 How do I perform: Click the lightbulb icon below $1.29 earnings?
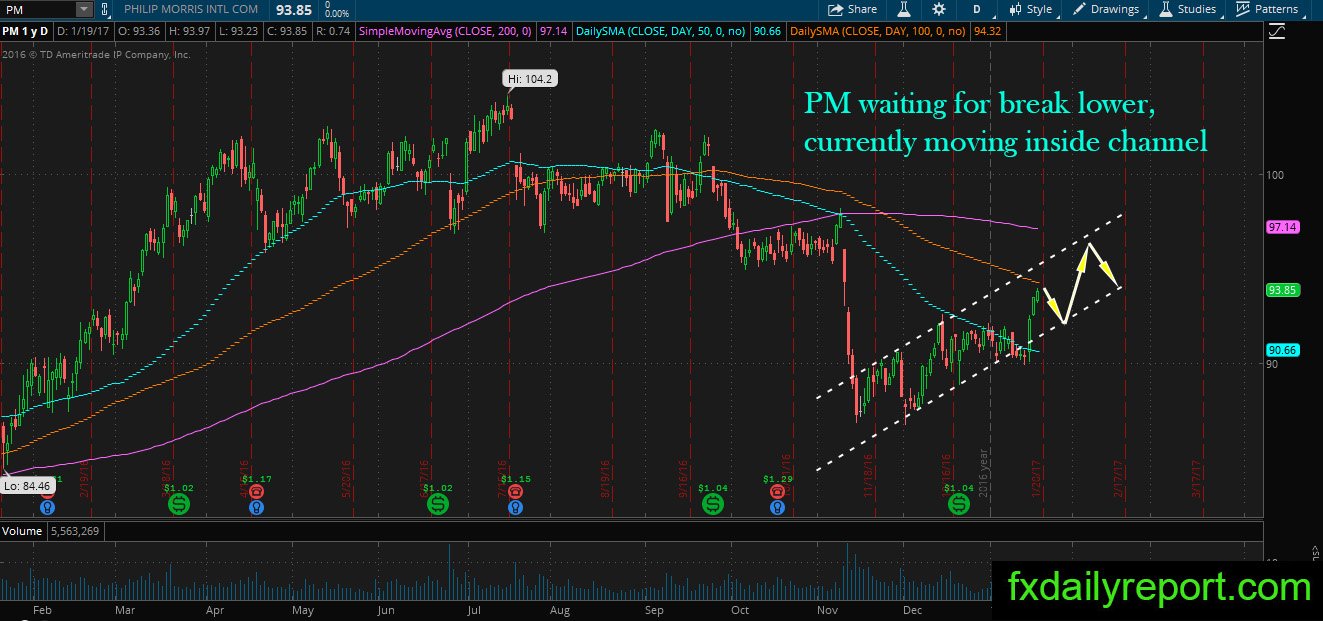pyautogui.click(x=776, y=508)
